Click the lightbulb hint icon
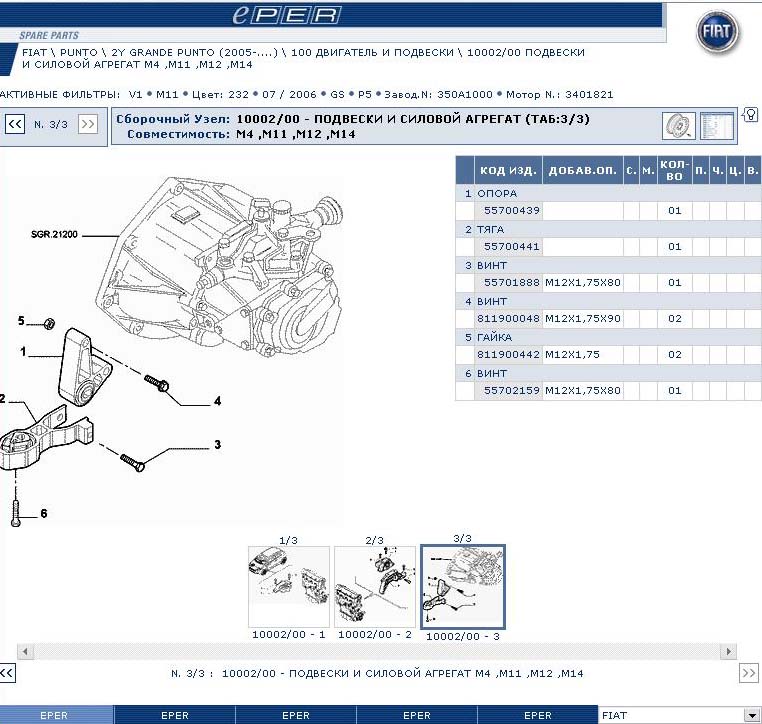This screenshot has height=724, width=762. pyautogui.click(x=750, y=116)
